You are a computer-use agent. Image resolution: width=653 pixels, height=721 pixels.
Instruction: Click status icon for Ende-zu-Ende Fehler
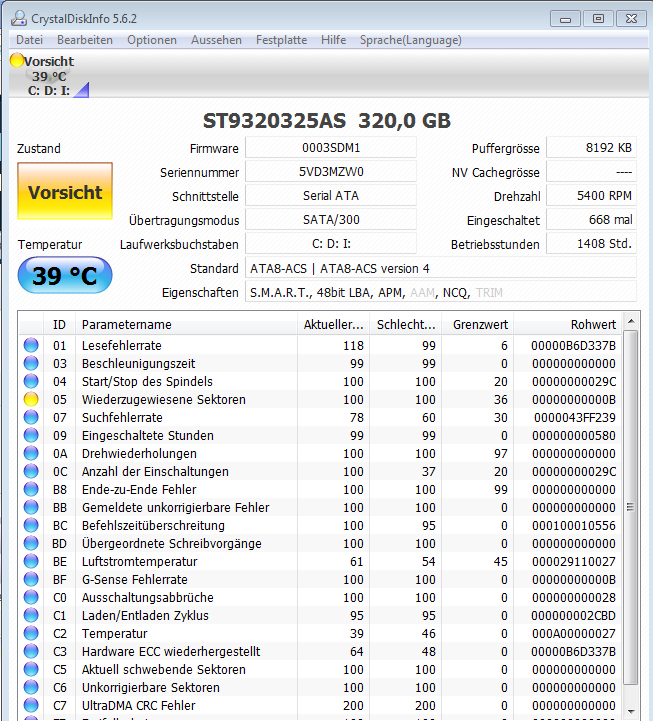pyautogui.click(x=31, y=489)
